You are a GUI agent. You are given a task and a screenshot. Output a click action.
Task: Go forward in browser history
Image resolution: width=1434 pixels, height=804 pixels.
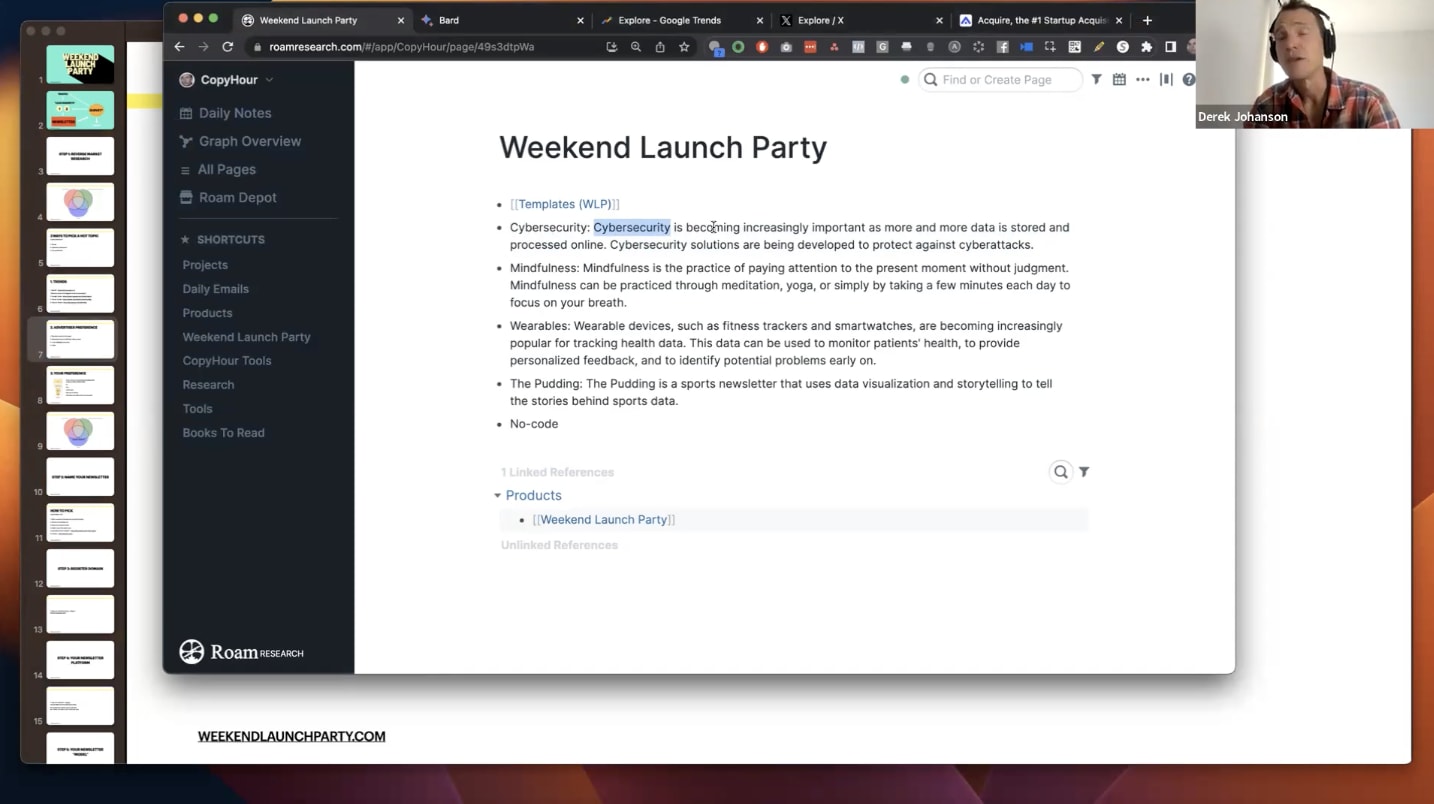point(203,47)
